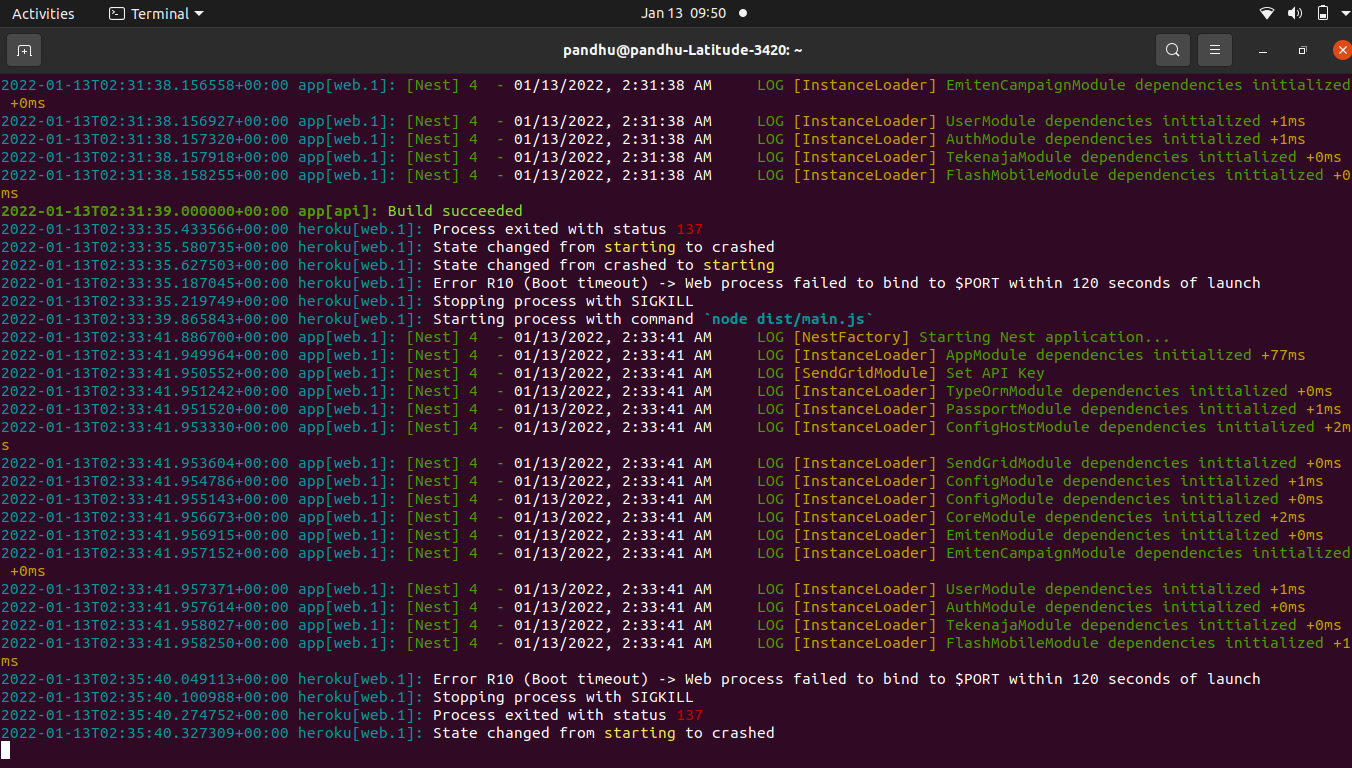Click the volume speaker icon
This screenshot has width=1352, height=768.
pos(1295,14)
